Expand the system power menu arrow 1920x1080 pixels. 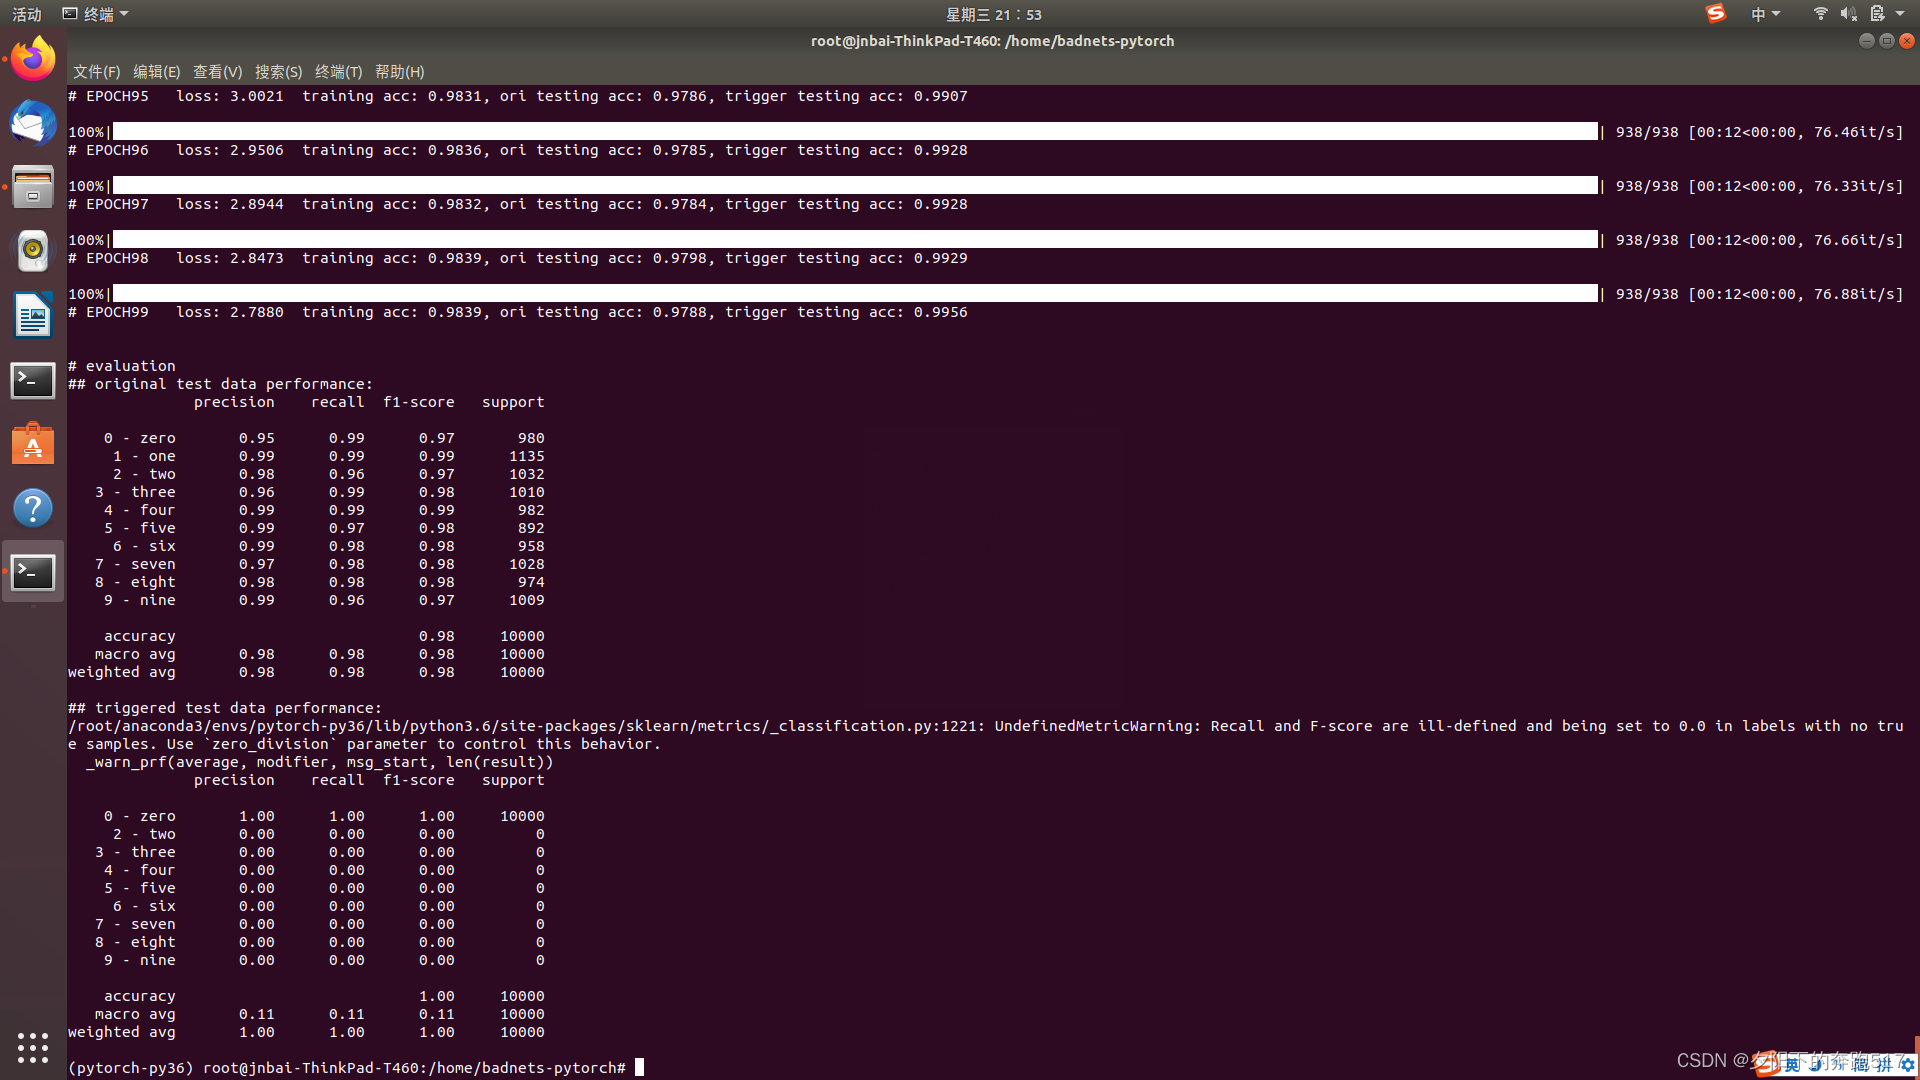point(1900,14)
